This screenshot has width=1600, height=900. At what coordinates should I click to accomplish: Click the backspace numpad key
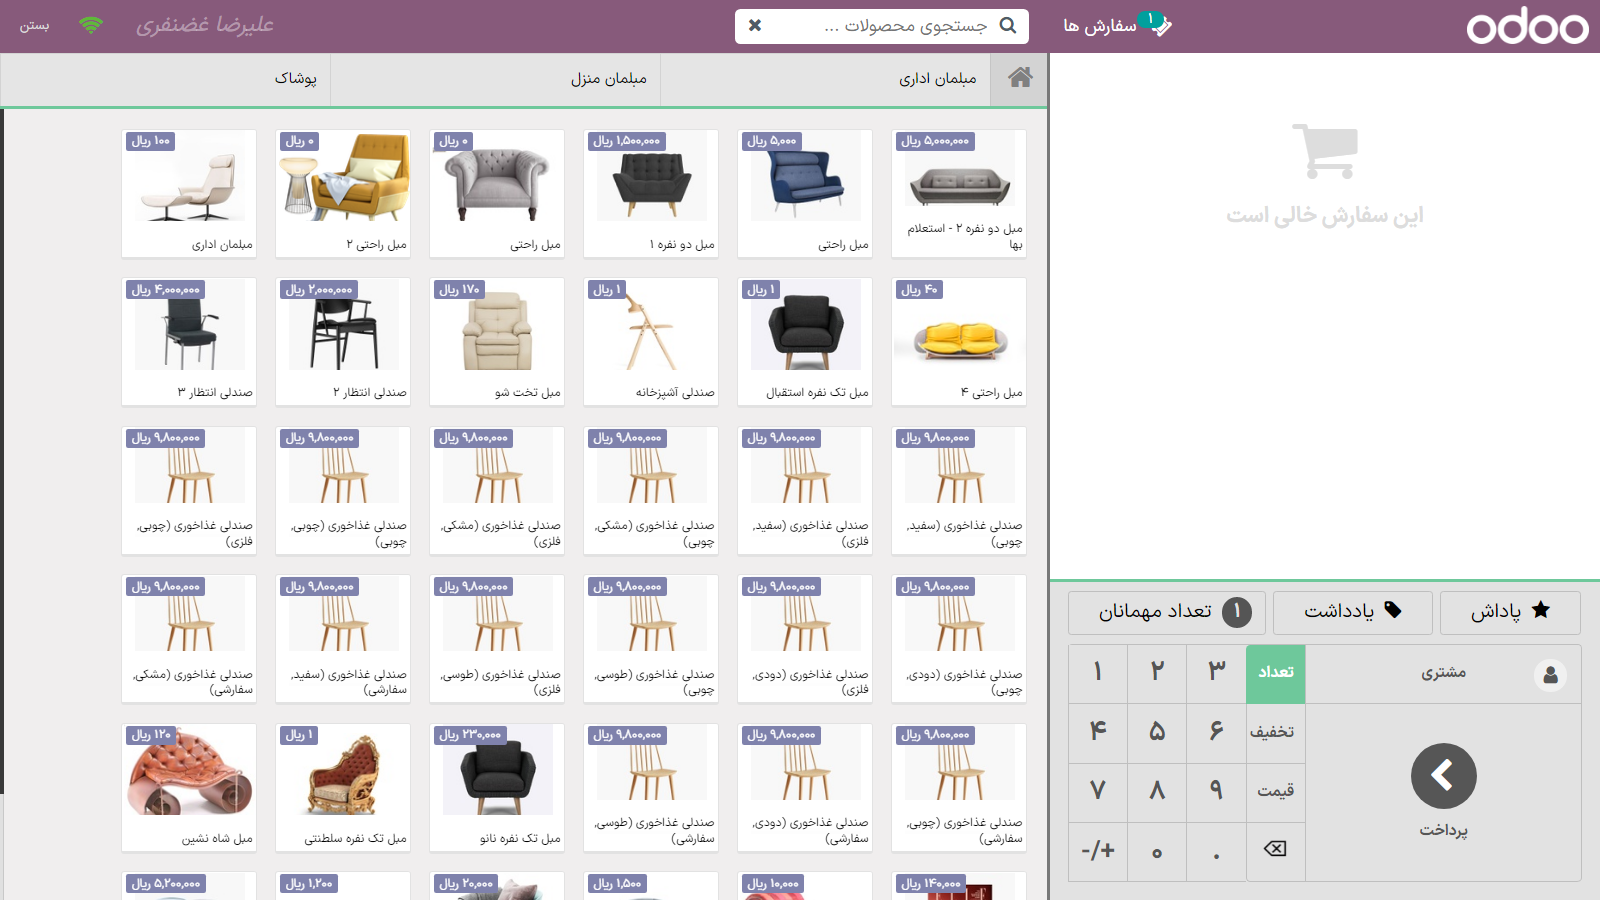tap(1276, 851)
